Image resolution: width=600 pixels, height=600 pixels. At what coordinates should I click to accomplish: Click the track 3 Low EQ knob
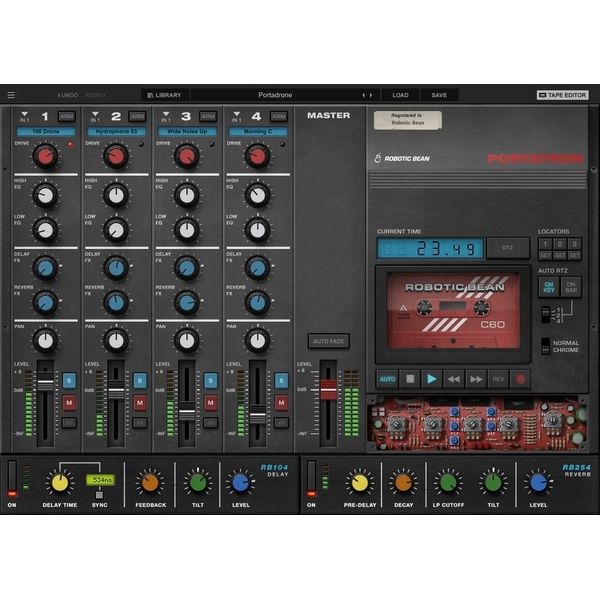point(187,230)
